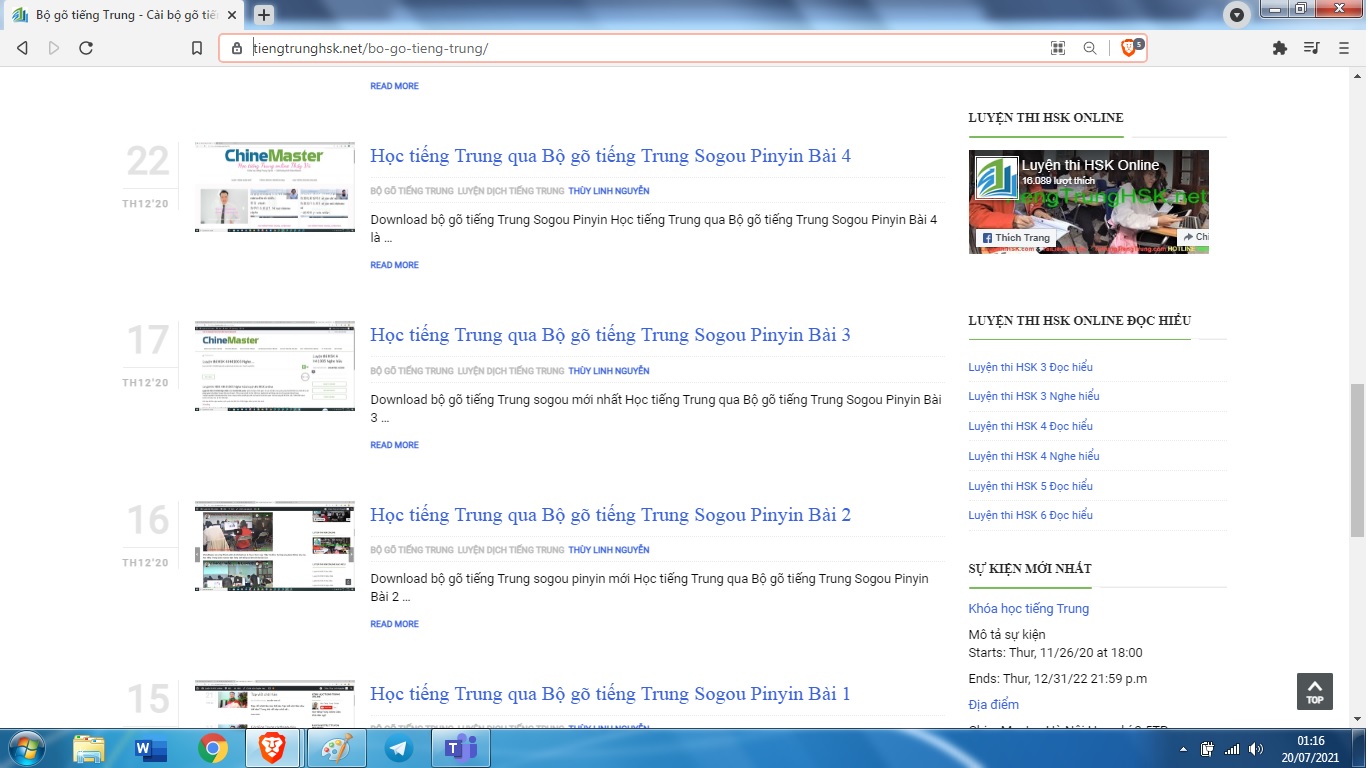Open the media control playlist icon
The height and width of the screenshot is (768, 1368).
(x=1312, y=48)
